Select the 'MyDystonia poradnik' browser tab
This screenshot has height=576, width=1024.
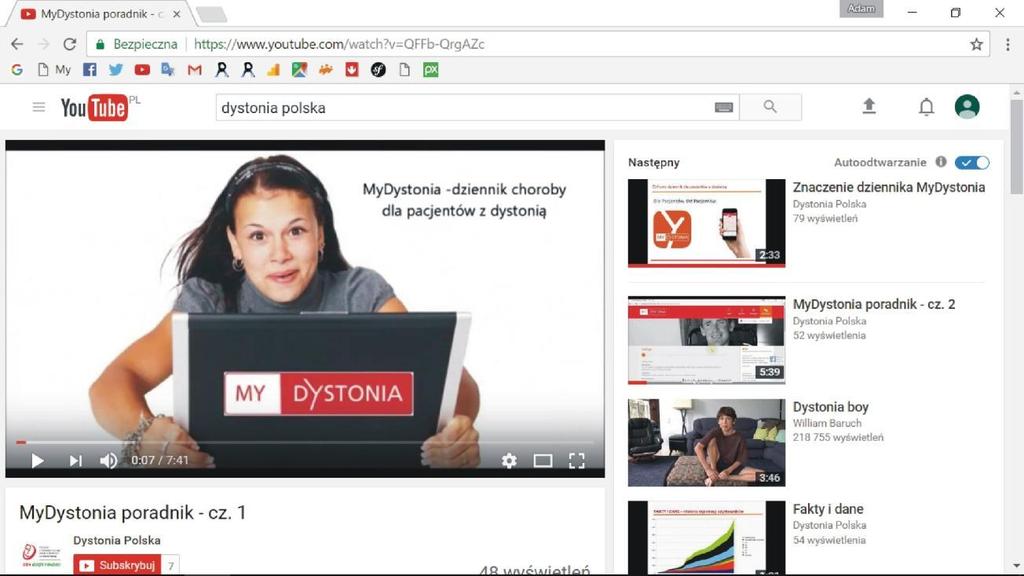point(100,14)
